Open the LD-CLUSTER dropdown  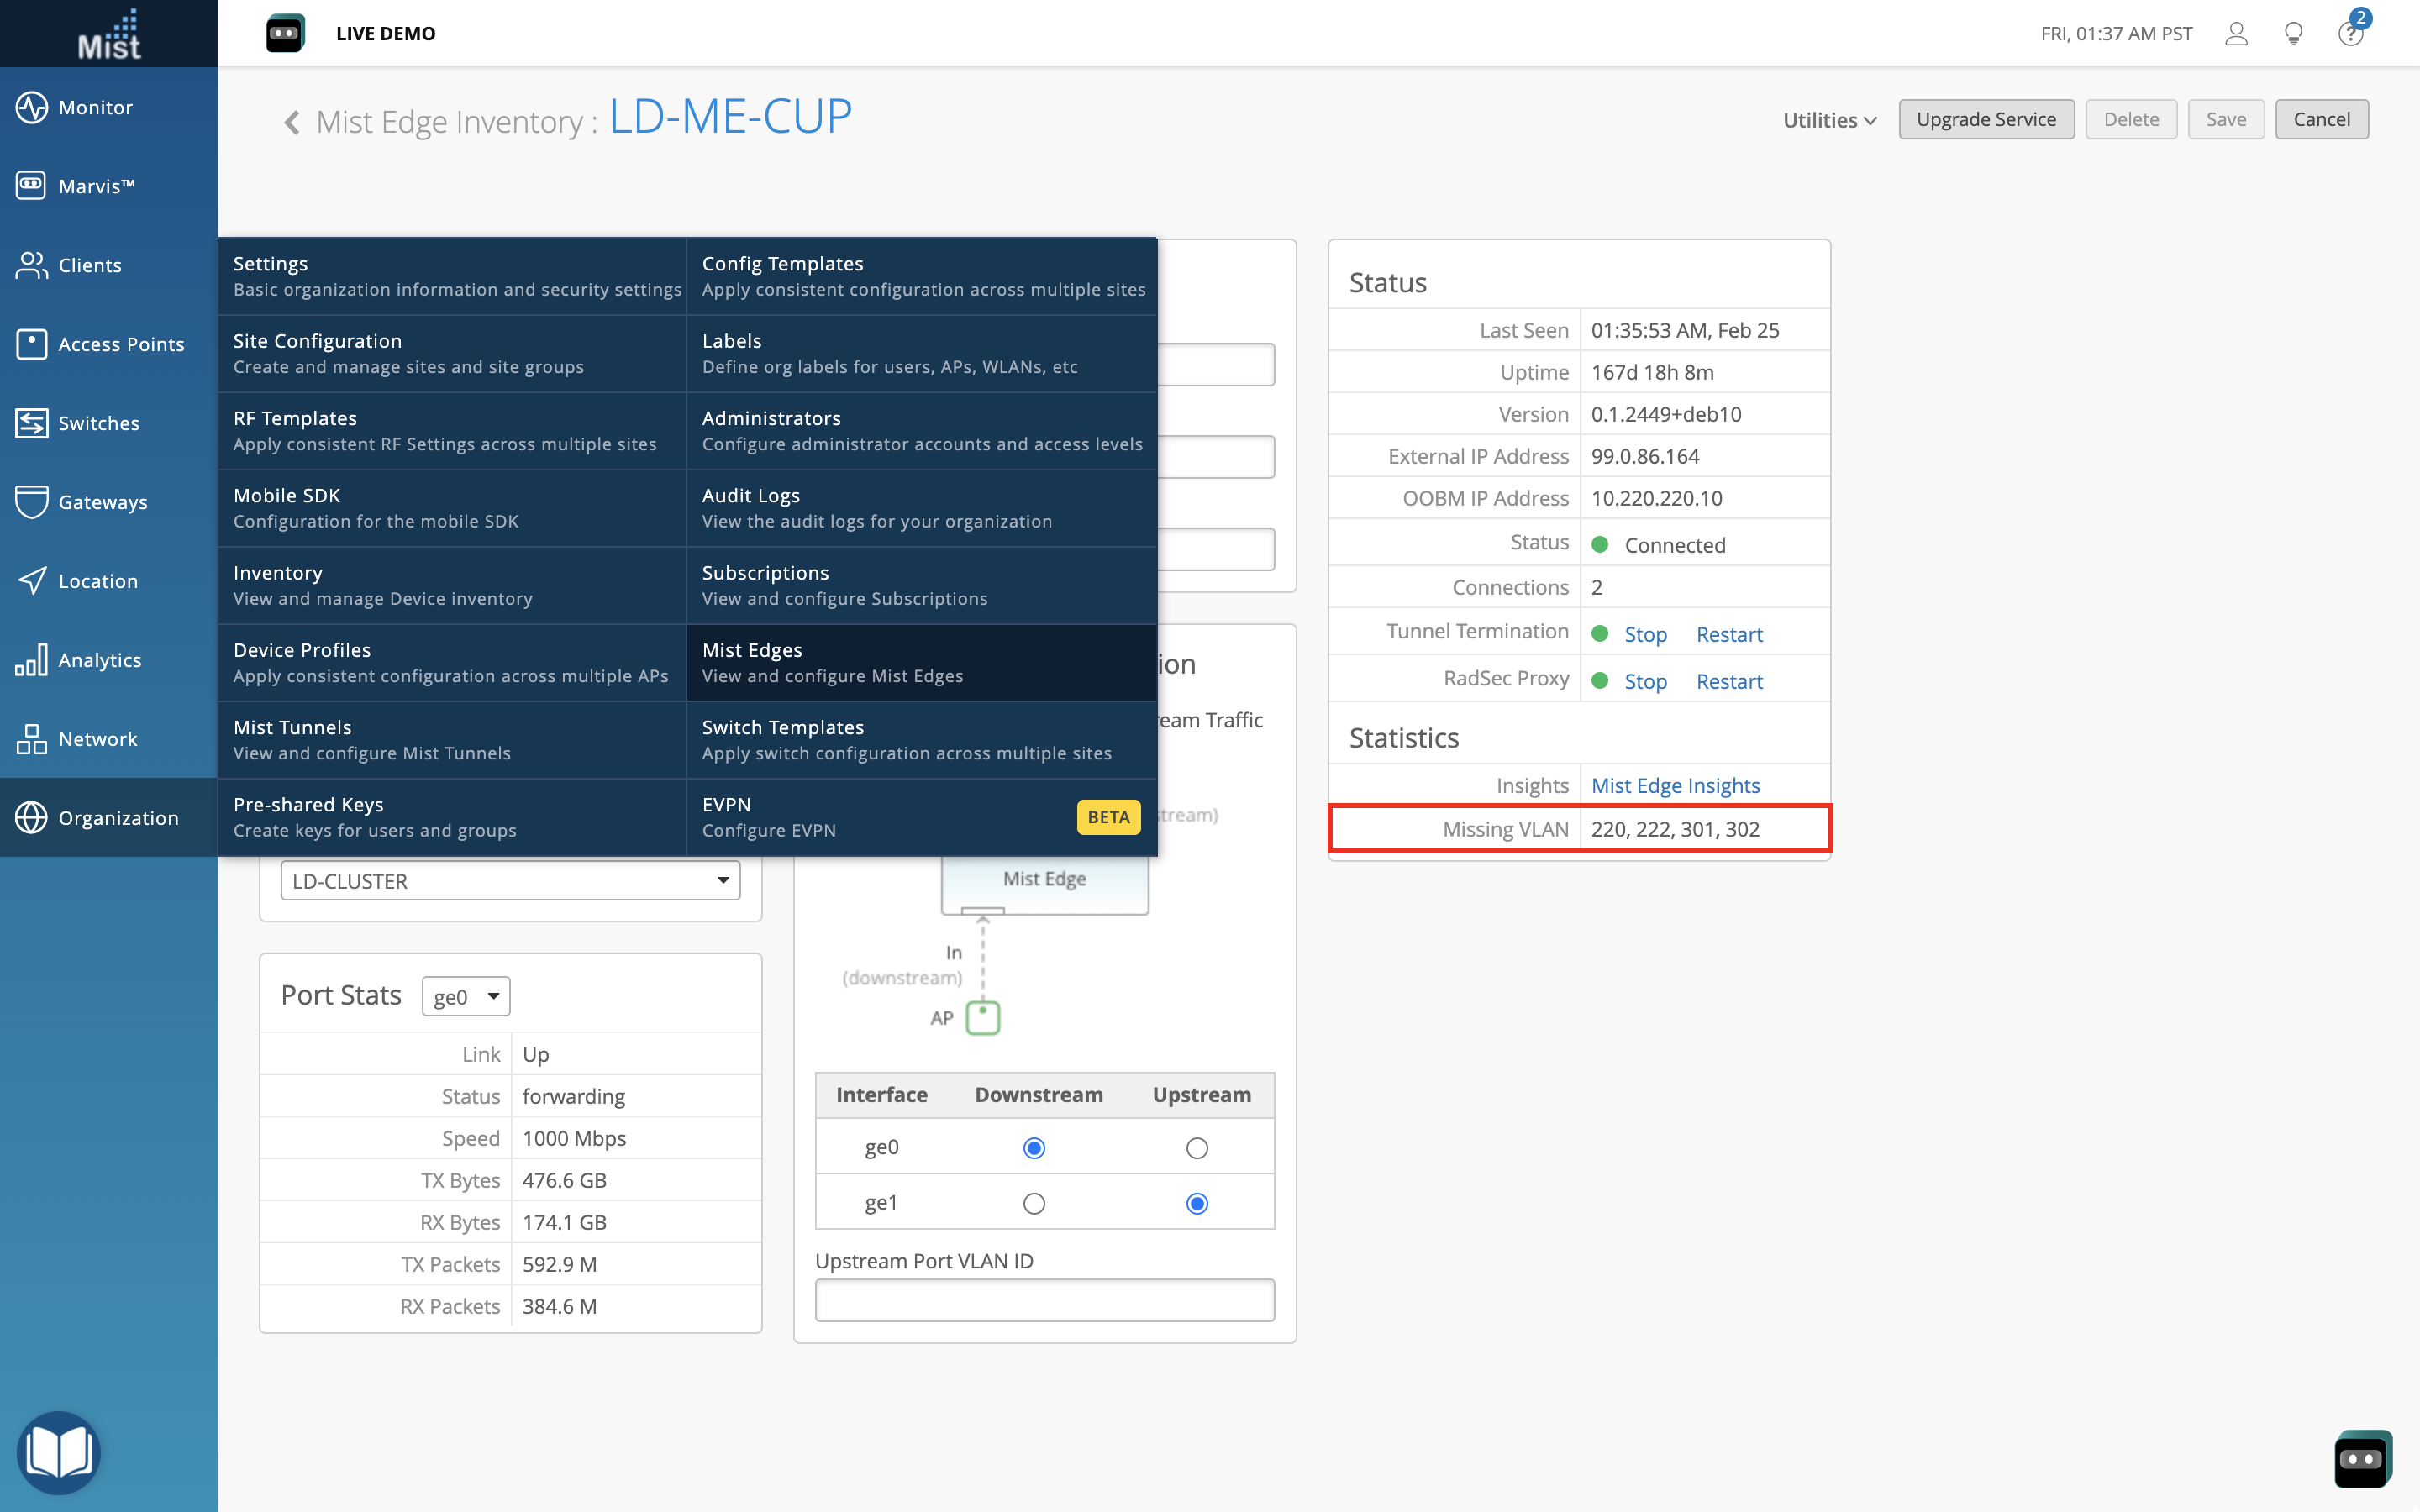510,881
